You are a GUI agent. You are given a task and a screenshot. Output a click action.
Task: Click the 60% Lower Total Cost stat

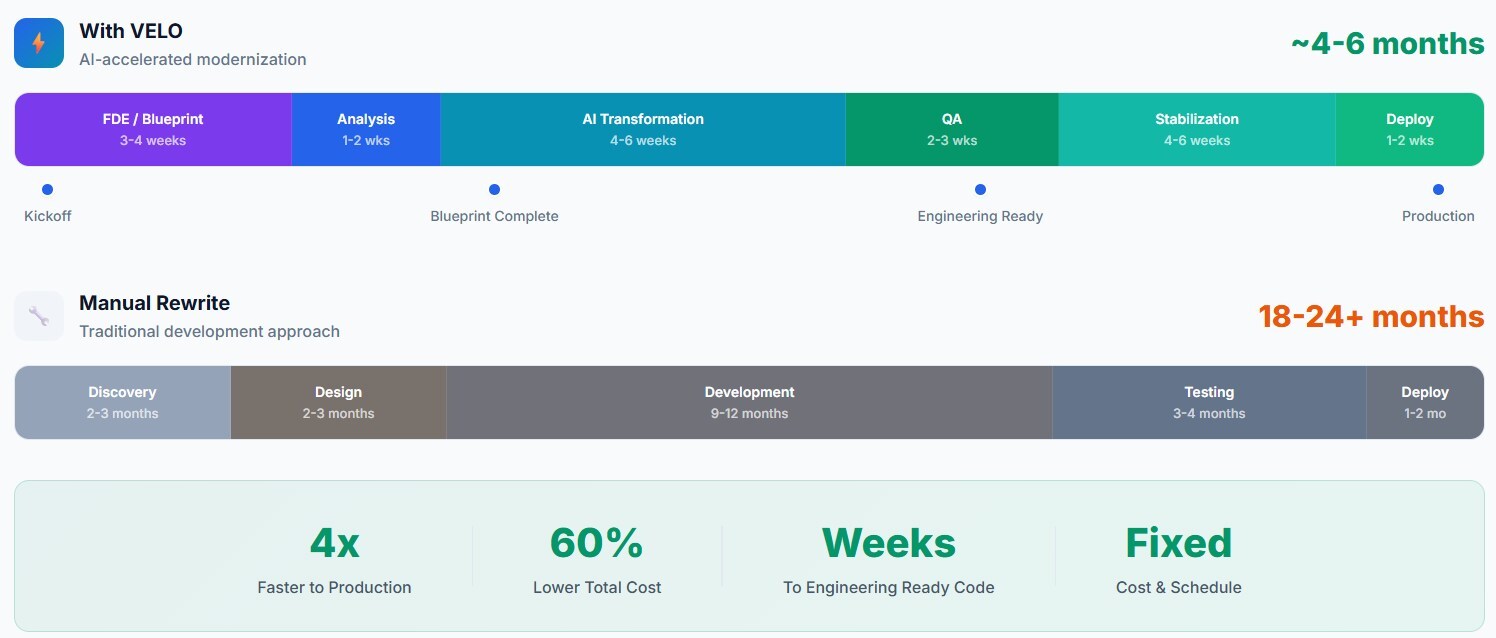[x=597, y=558]
